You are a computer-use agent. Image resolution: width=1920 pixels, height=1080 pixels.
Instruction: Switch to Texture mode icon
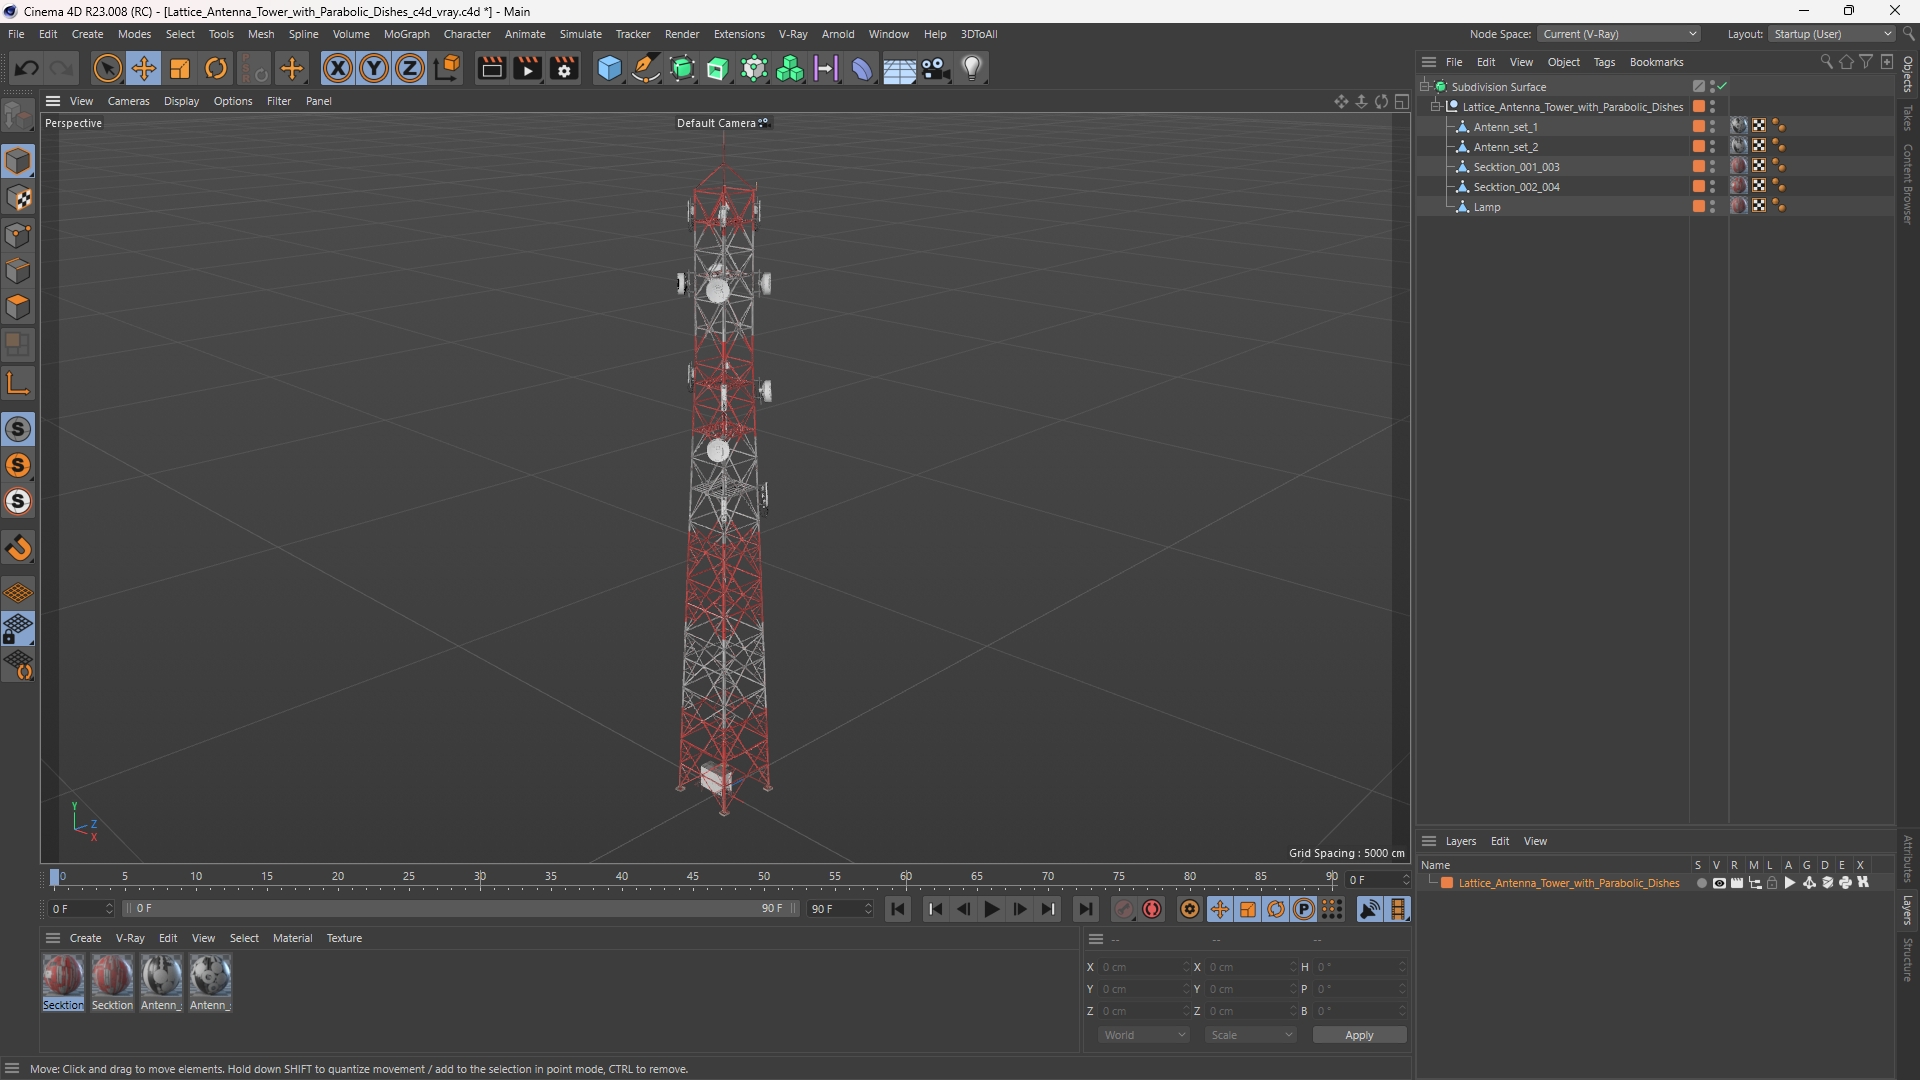18,198
